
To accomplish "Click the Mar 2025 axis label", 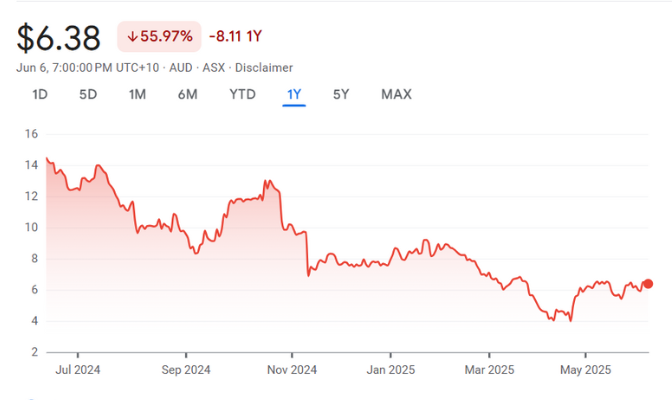I will pos(489,366).
